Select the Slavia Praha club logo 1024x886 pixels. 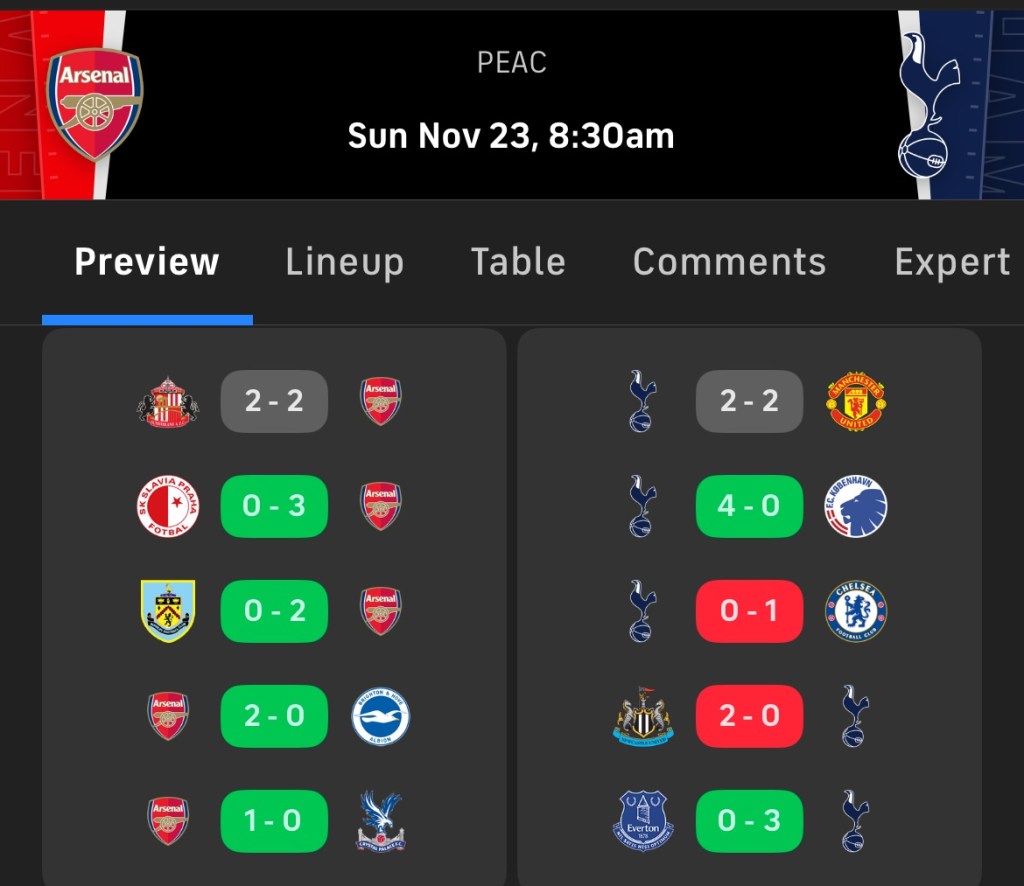coord(168,507)
